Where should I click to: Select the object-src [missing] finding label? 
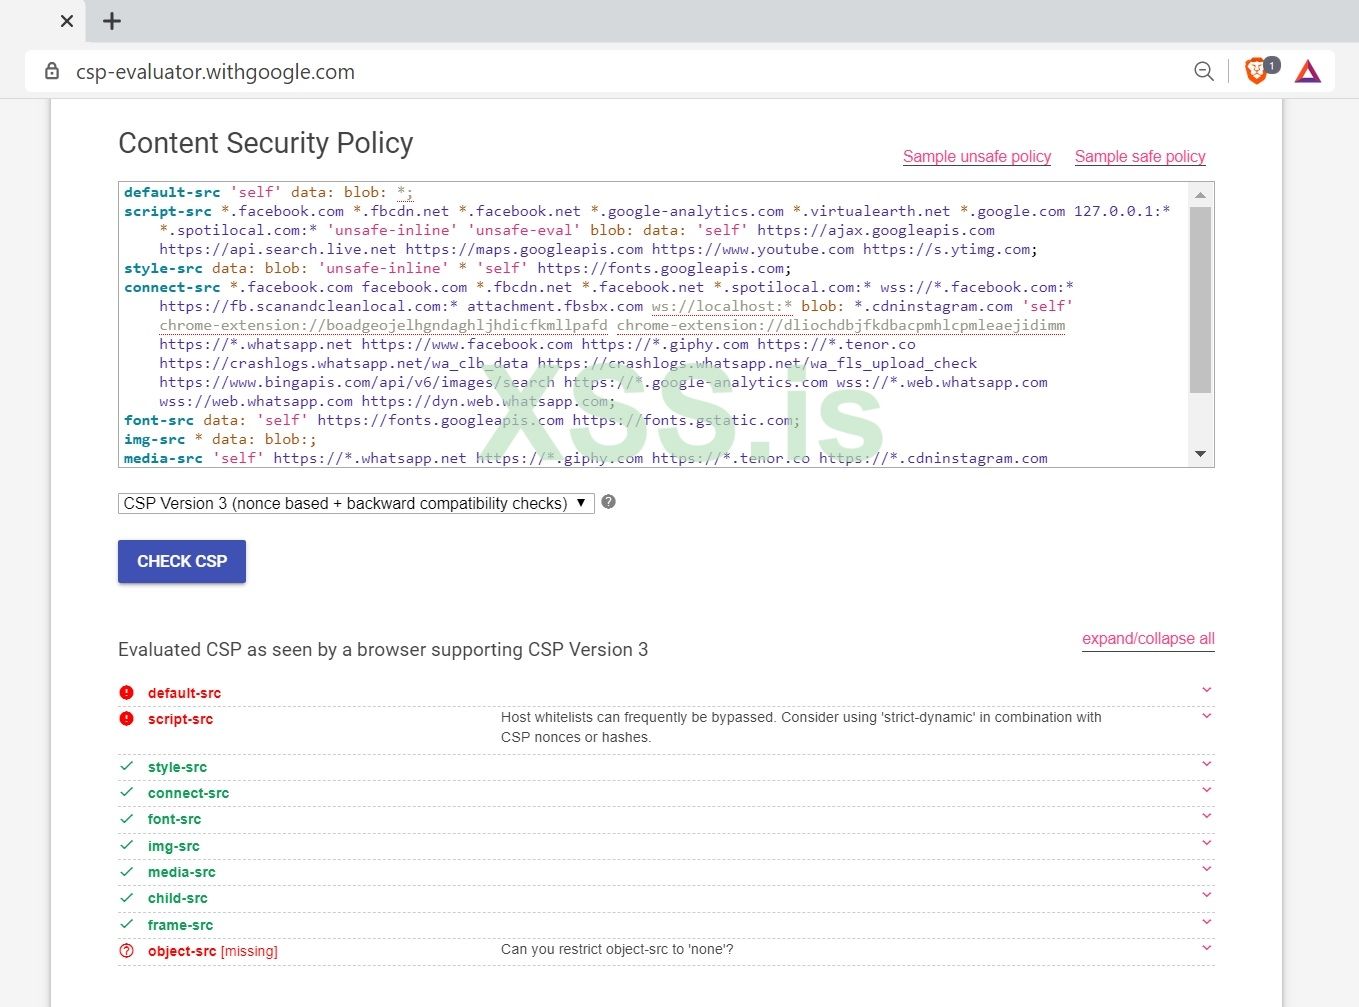(x=213, y=951)
